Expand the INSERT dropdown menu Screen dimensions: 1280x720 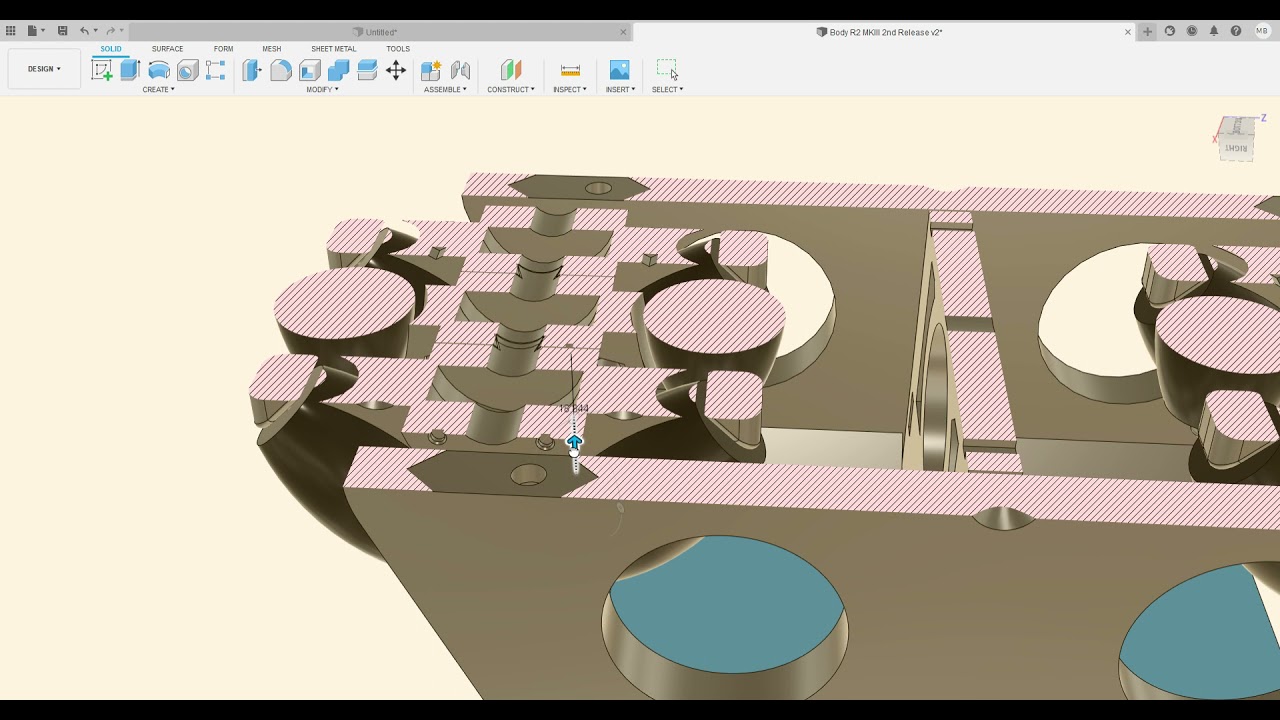(620, 90)
